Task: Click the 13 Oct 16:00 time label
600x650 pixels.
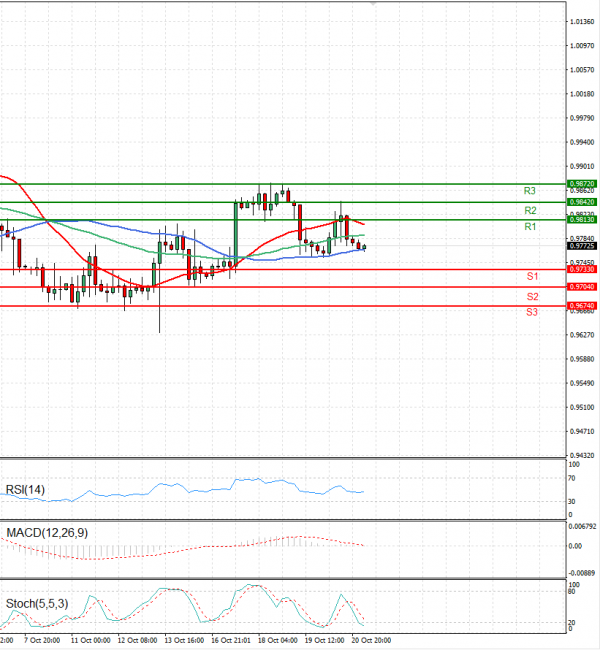Action: 184,640
